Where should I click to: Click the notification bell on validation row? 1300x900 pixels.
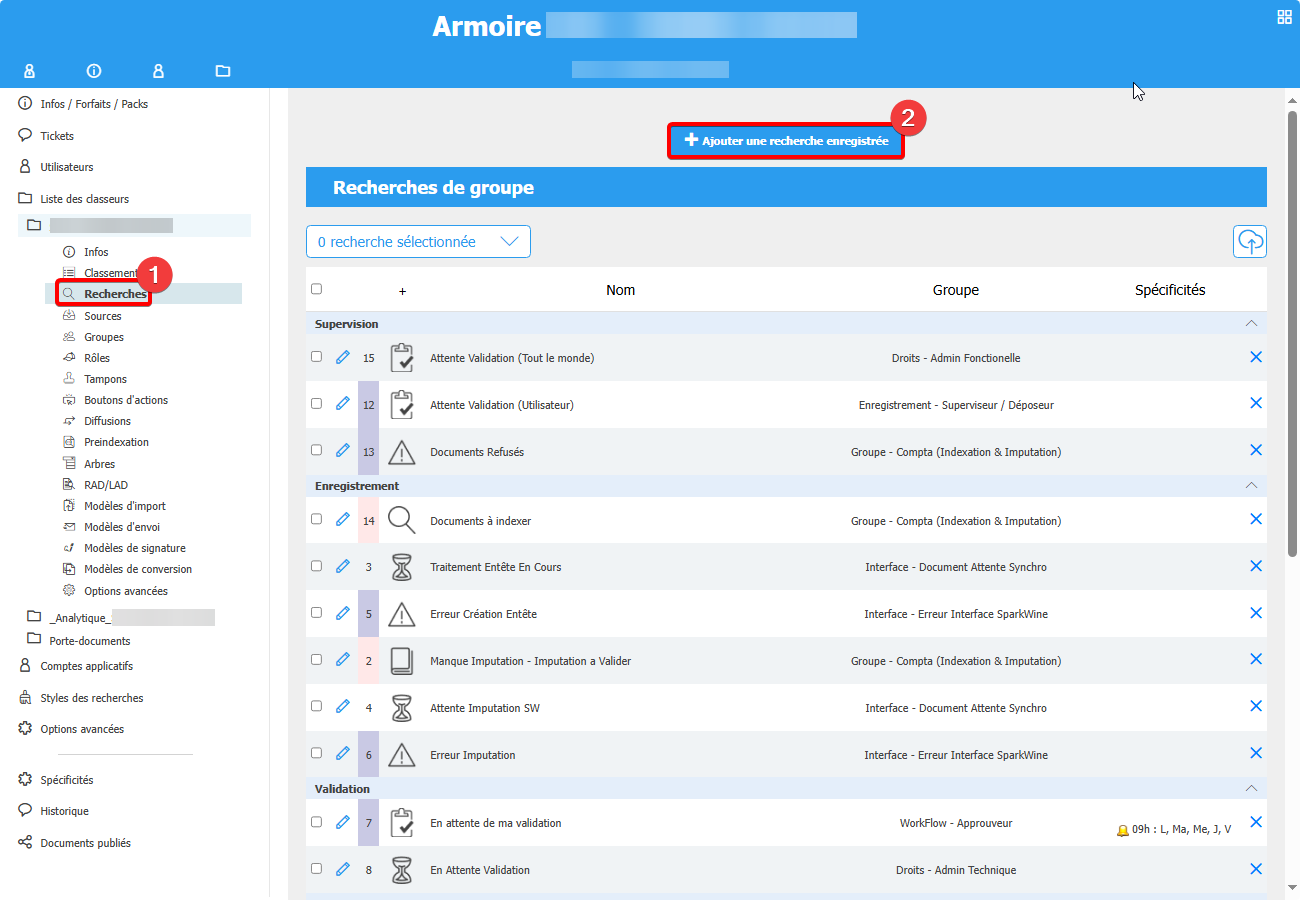point(1122,830)
